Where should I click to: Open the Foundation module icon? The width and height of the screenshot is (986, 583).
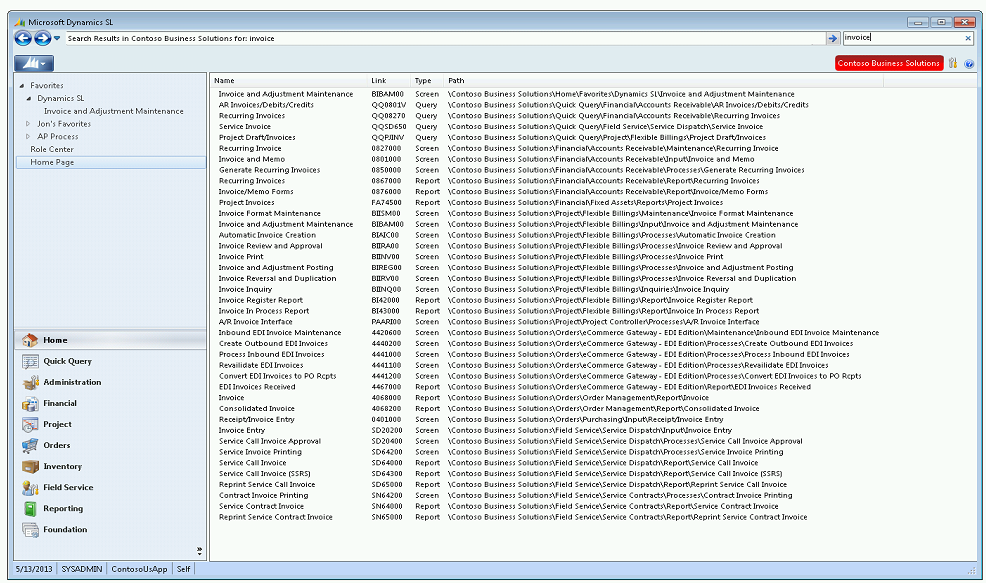[30, 530]
